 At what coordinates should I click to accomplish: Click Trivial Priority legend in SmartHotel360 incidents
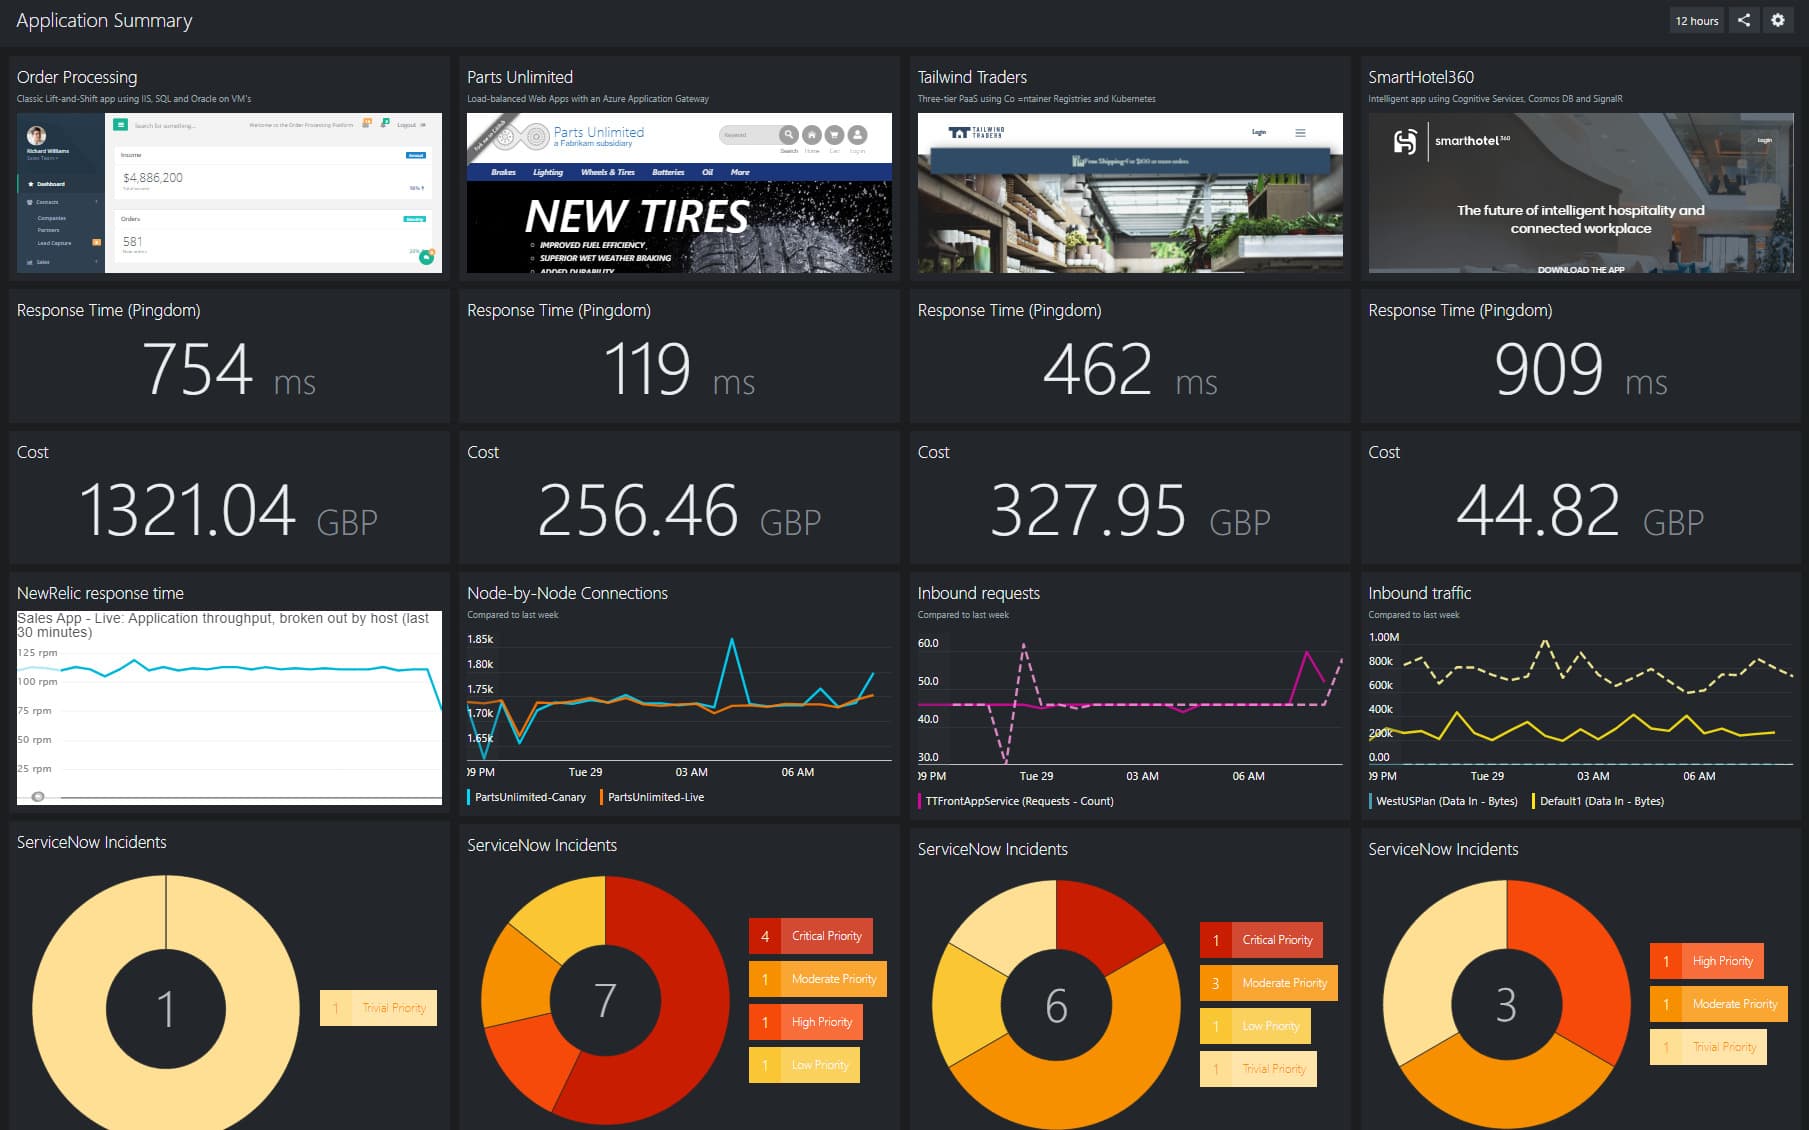point(1708,1047)
